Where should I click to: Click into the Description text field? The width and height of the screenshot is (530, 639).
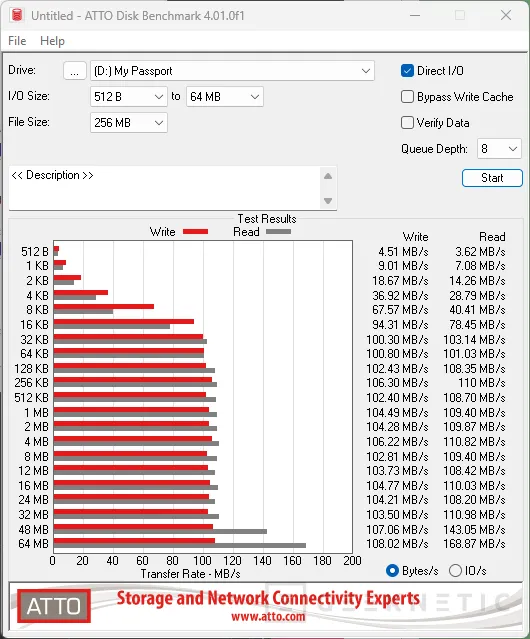click(165, 188)
